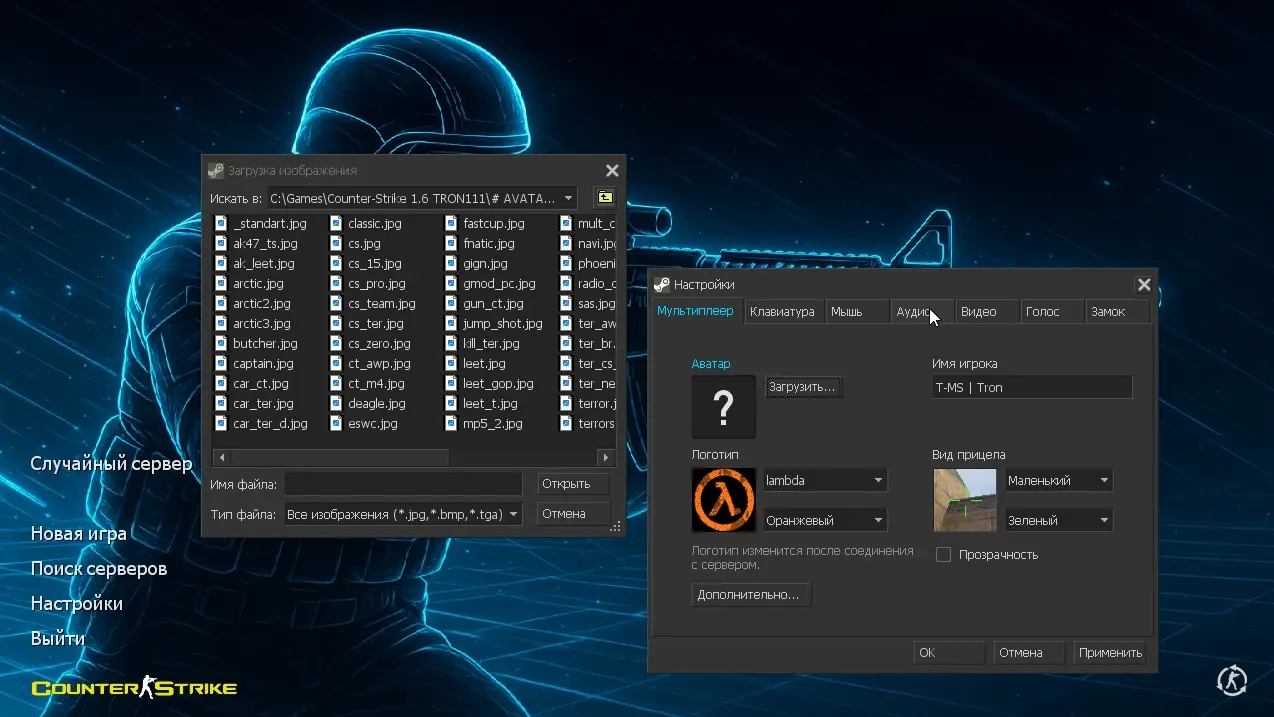This screenshot has height=717, width=1274.
Task: Click the go up one folder icon
Action: click(x=605, y=198)
